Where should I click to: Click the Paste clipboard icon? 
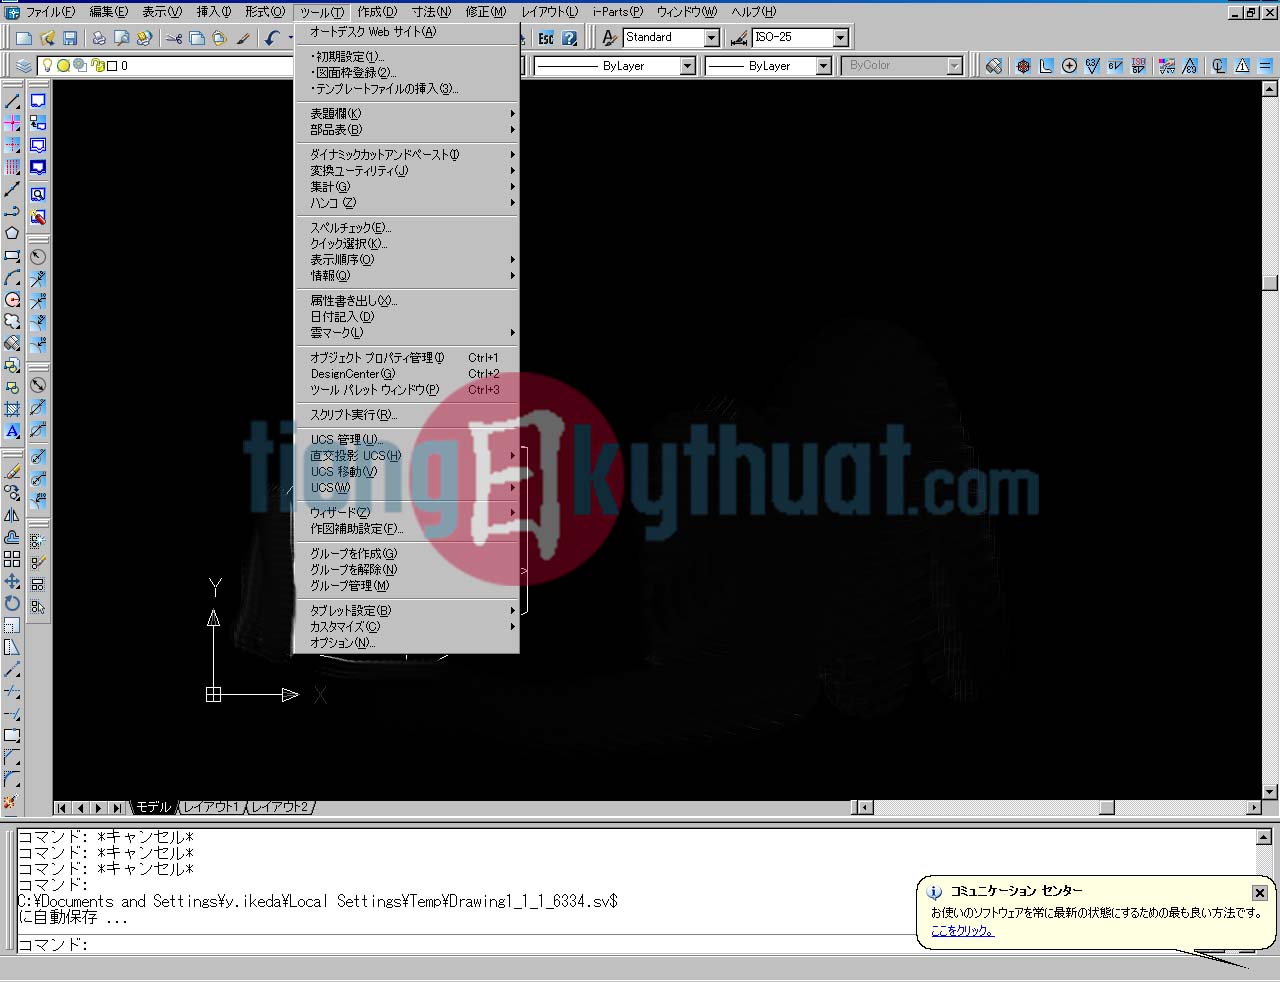[x=219, y=38]
